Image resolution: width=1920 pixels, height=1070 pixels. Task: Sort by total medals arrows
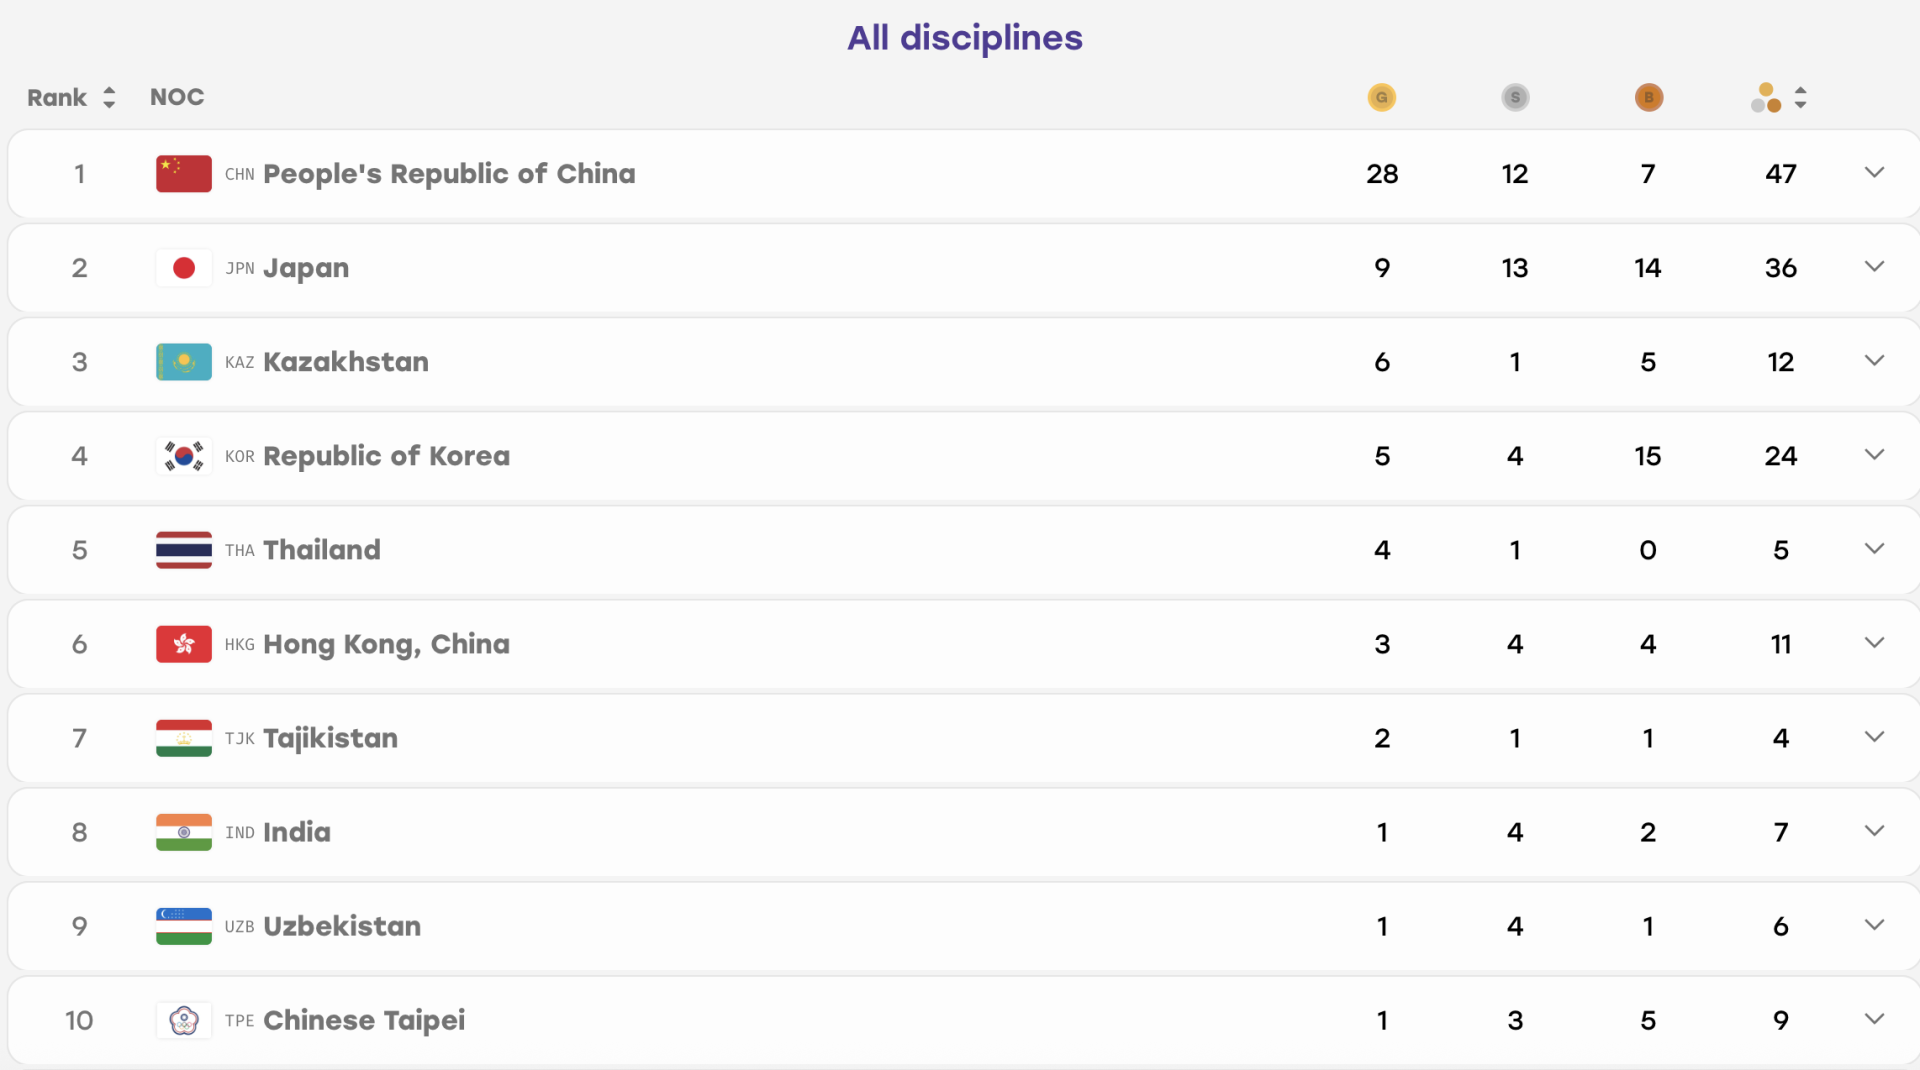point(1800,97)
